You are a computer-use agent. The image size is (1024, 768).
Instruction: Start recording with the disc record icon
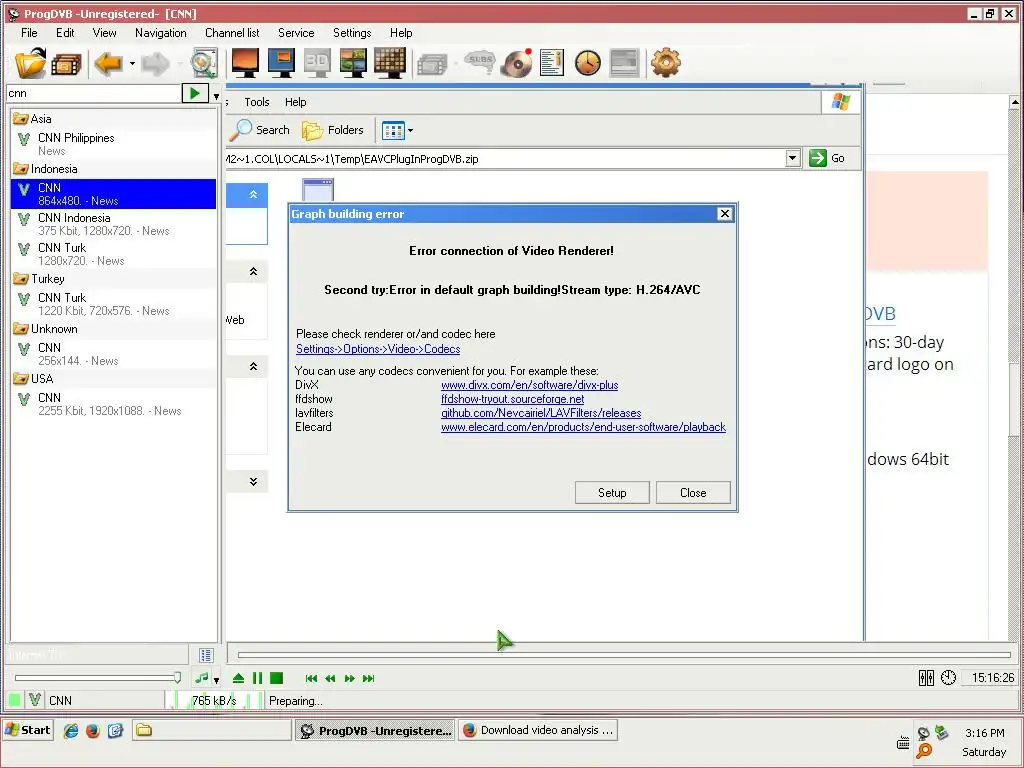click(x=517, y=63)
